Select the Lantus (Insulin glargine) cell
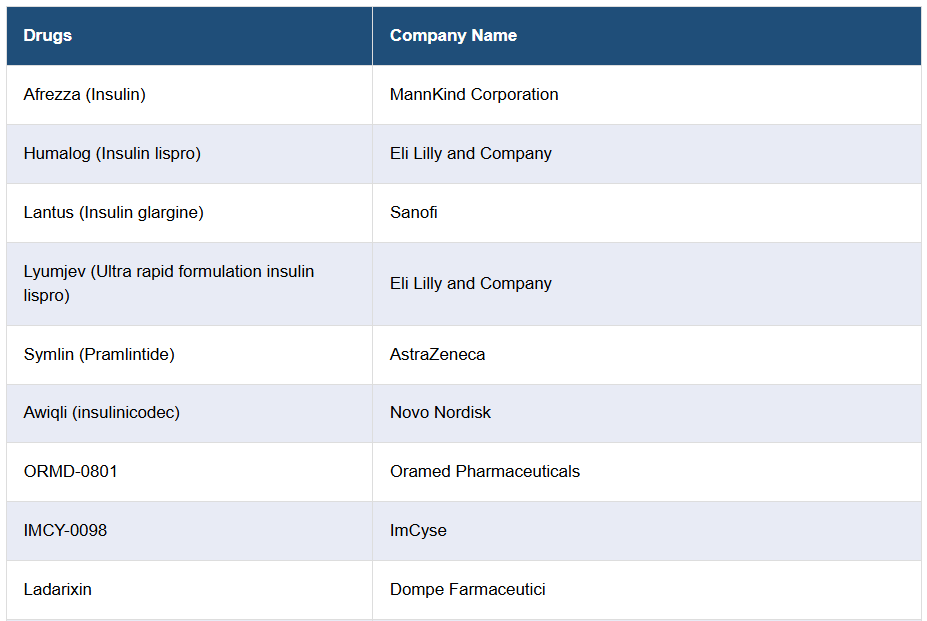Screen dimensions: 927x621 point(114,212)
